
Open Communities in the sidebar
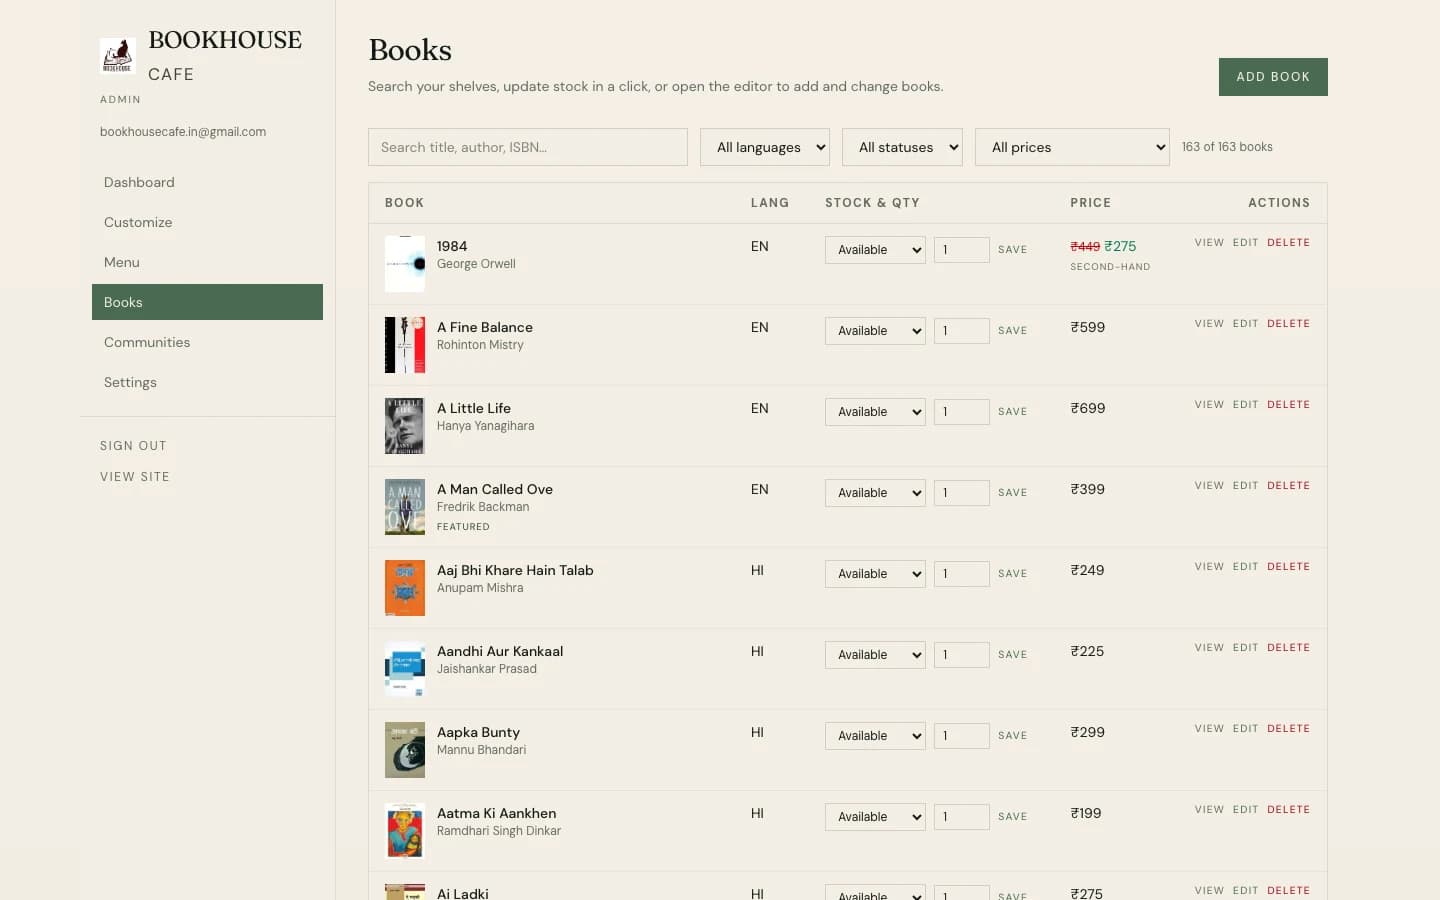tap(207, 342)
